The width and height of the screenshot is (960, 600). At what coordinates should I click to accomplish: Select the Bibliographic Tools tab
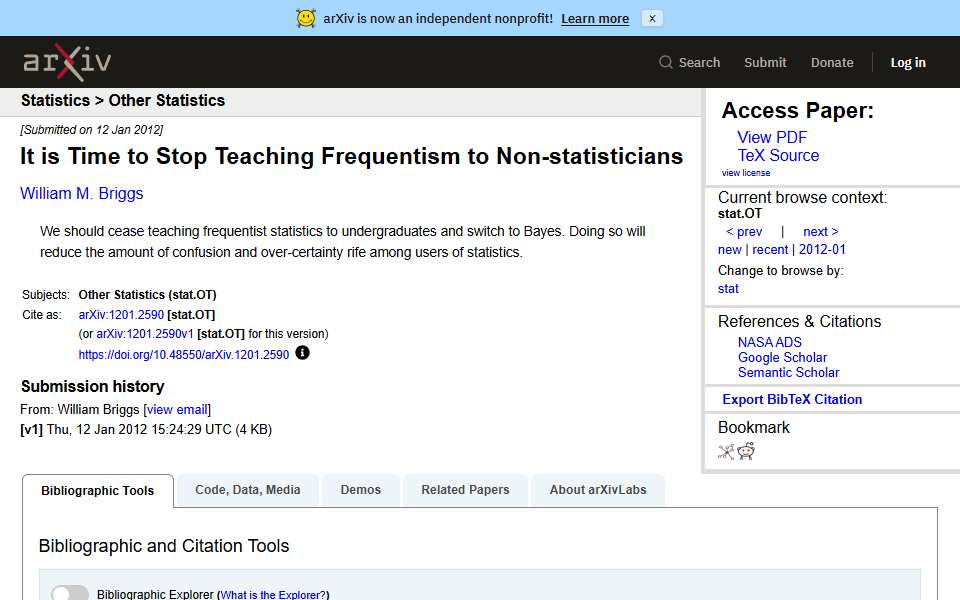(97, 491)
